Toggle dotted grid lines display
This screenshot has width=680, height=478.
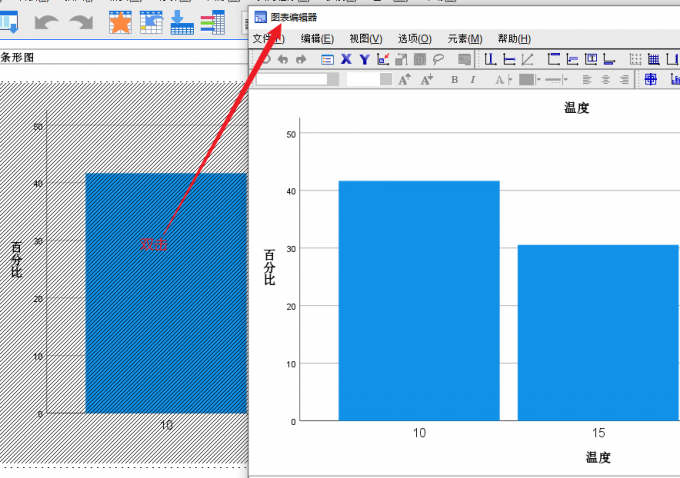click(x=635, y=59)
